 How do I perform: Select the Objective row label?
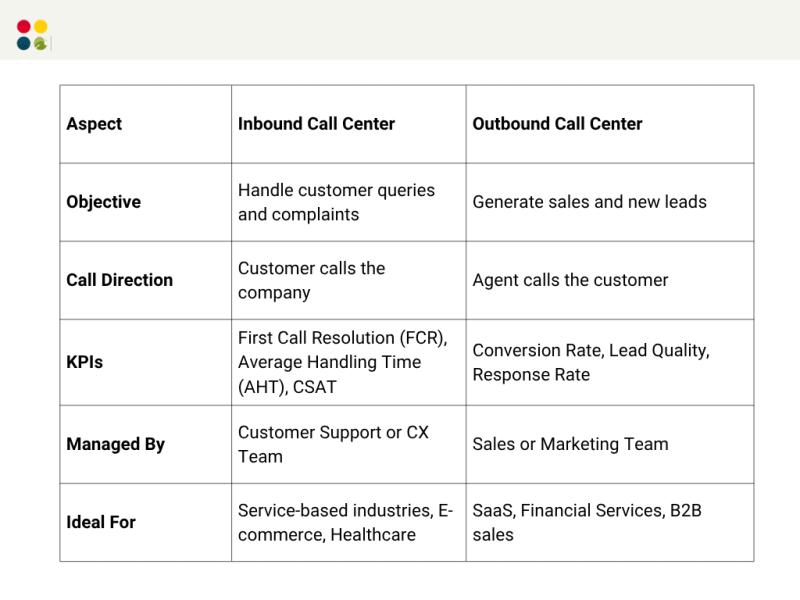click(103, 202)
